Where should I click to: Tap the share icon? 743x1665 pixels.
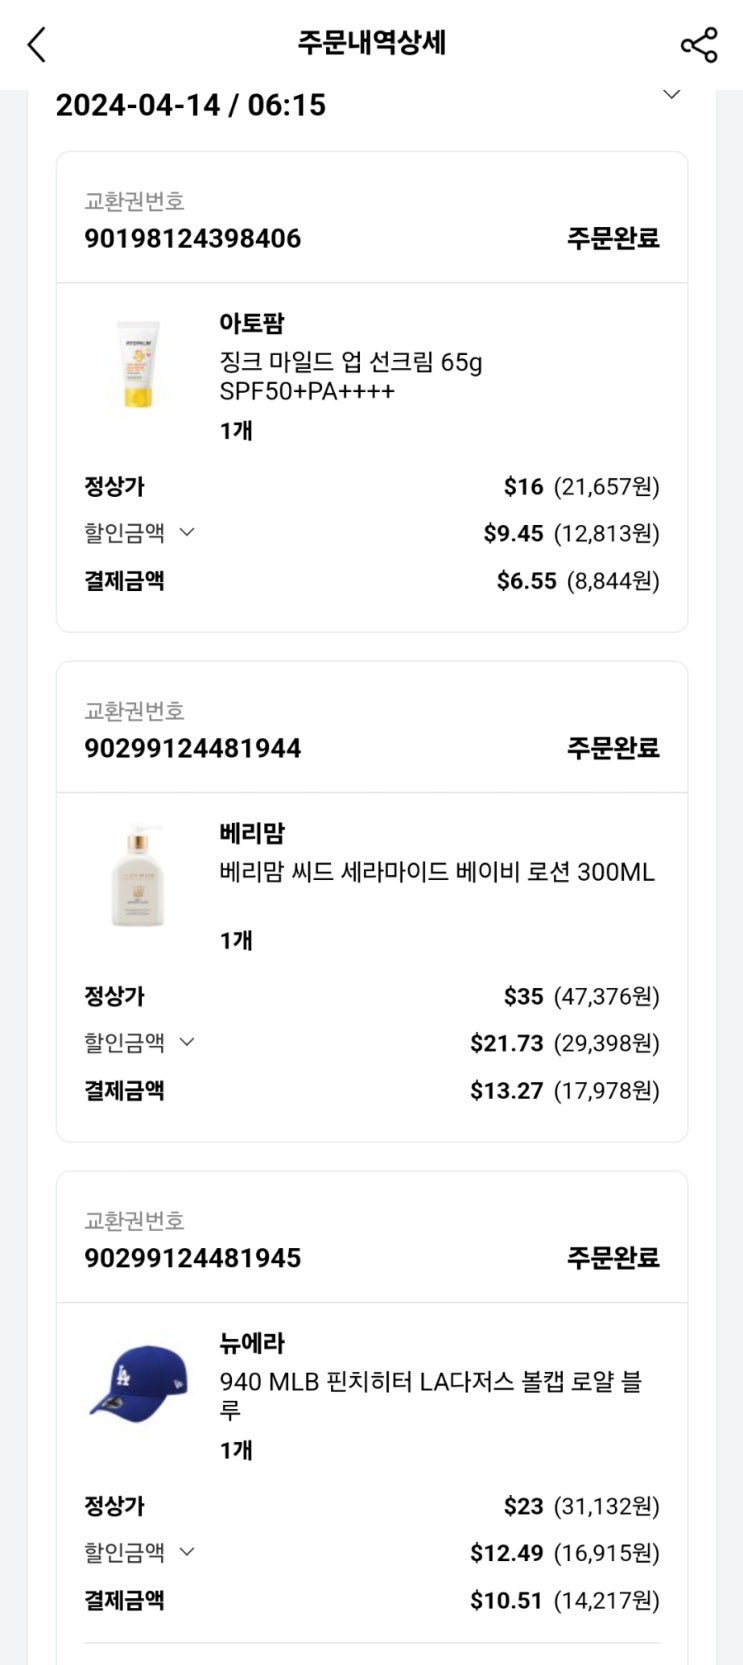[x=698, y=45]
